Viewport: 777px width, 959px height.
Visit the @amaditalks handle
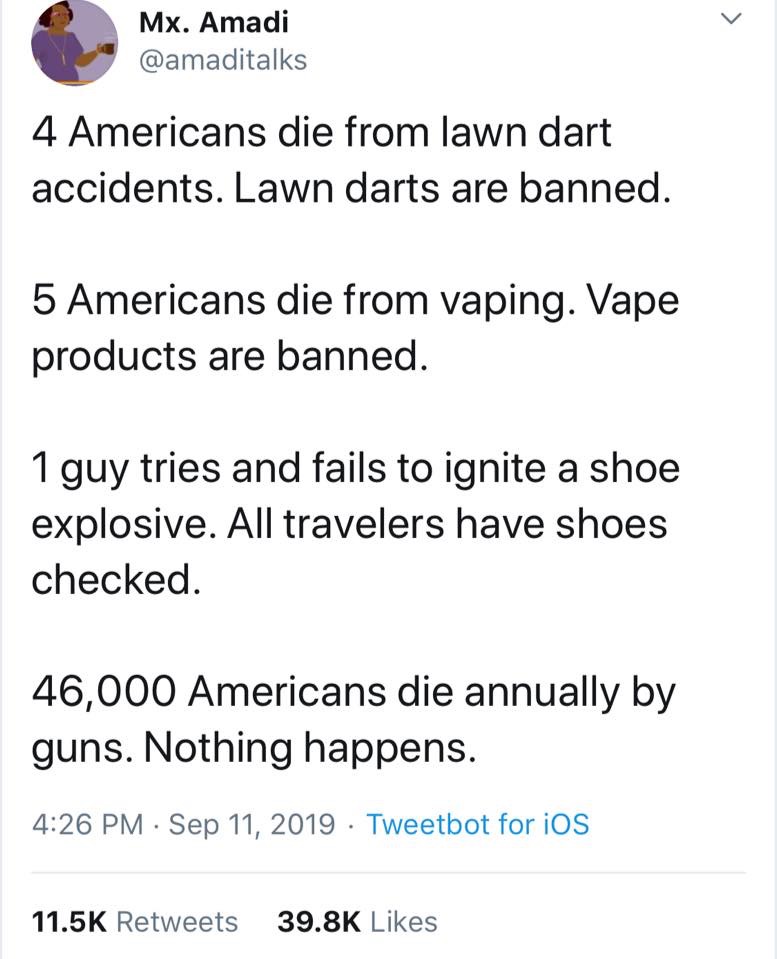tap(220, 60)
